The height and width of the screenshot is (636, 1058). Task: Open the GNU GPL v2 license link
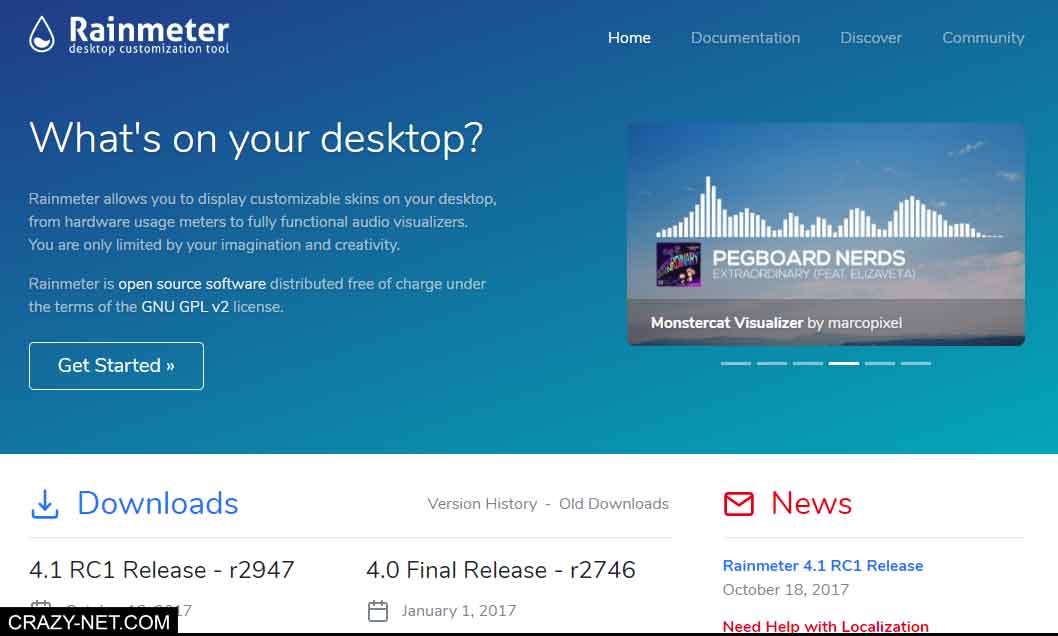(x=185, y=307)
